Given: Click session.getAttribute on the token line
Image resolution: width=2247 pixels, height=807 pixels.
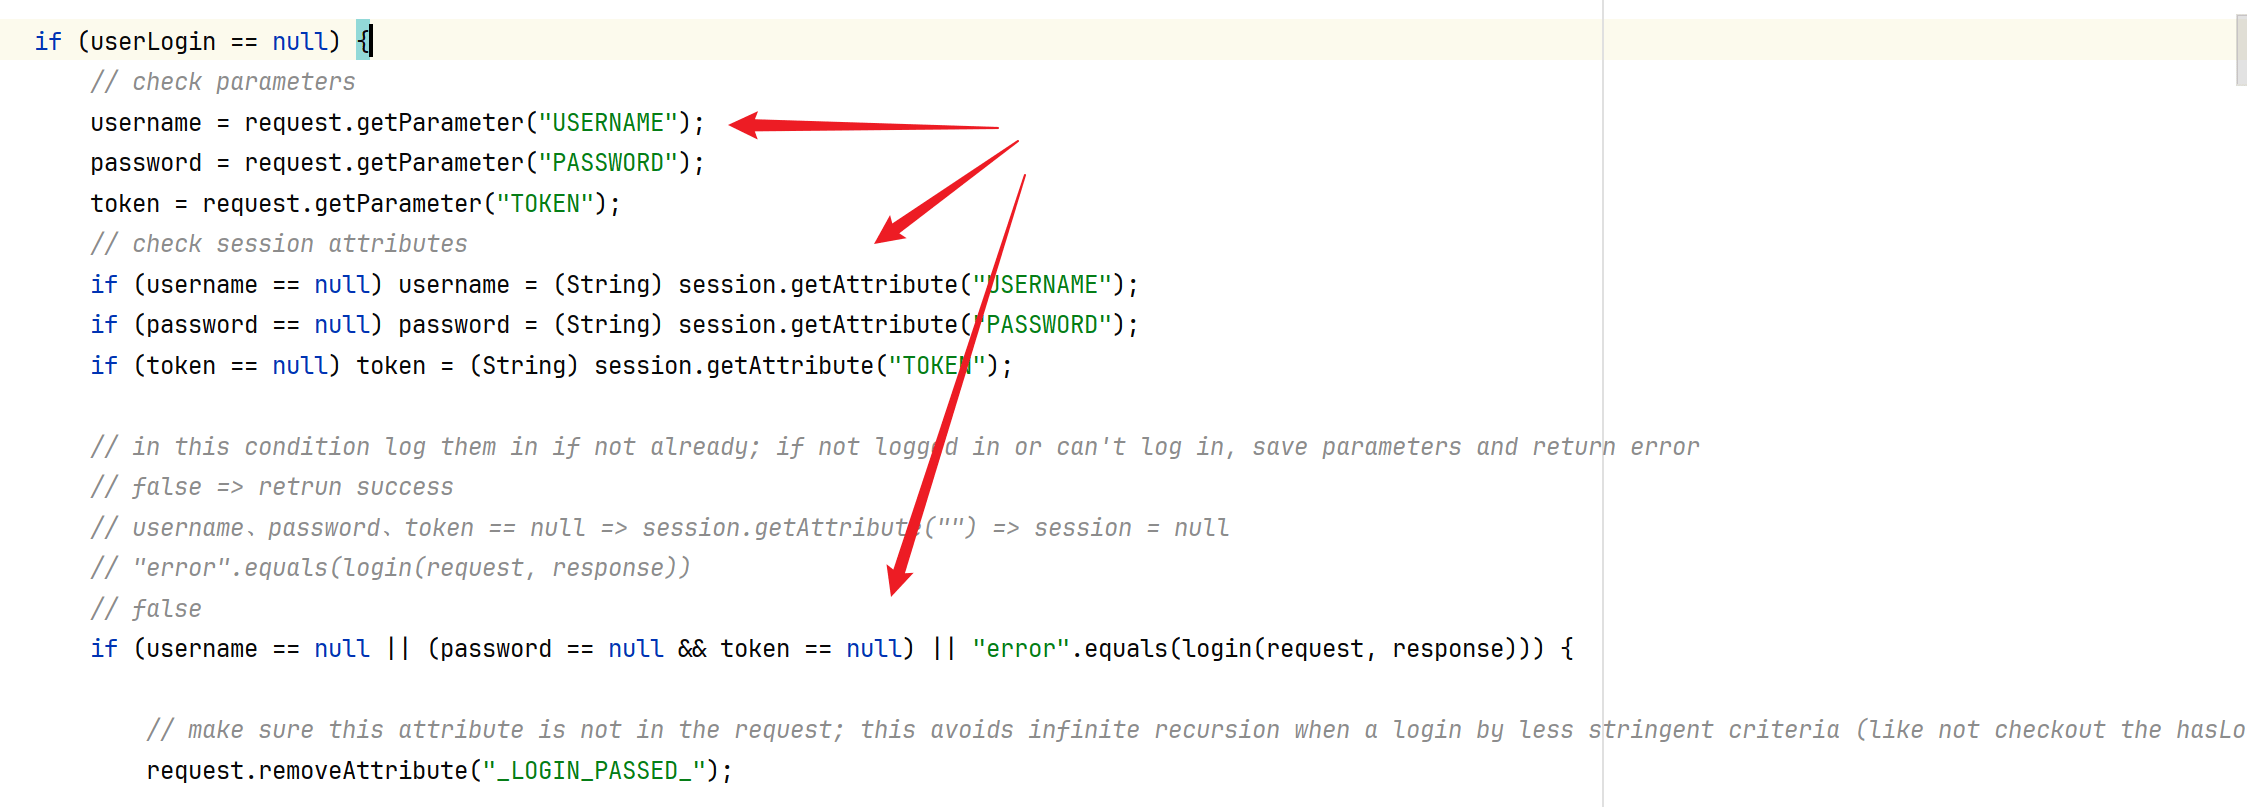Looking at the screenshot, I should pos(734,366).
